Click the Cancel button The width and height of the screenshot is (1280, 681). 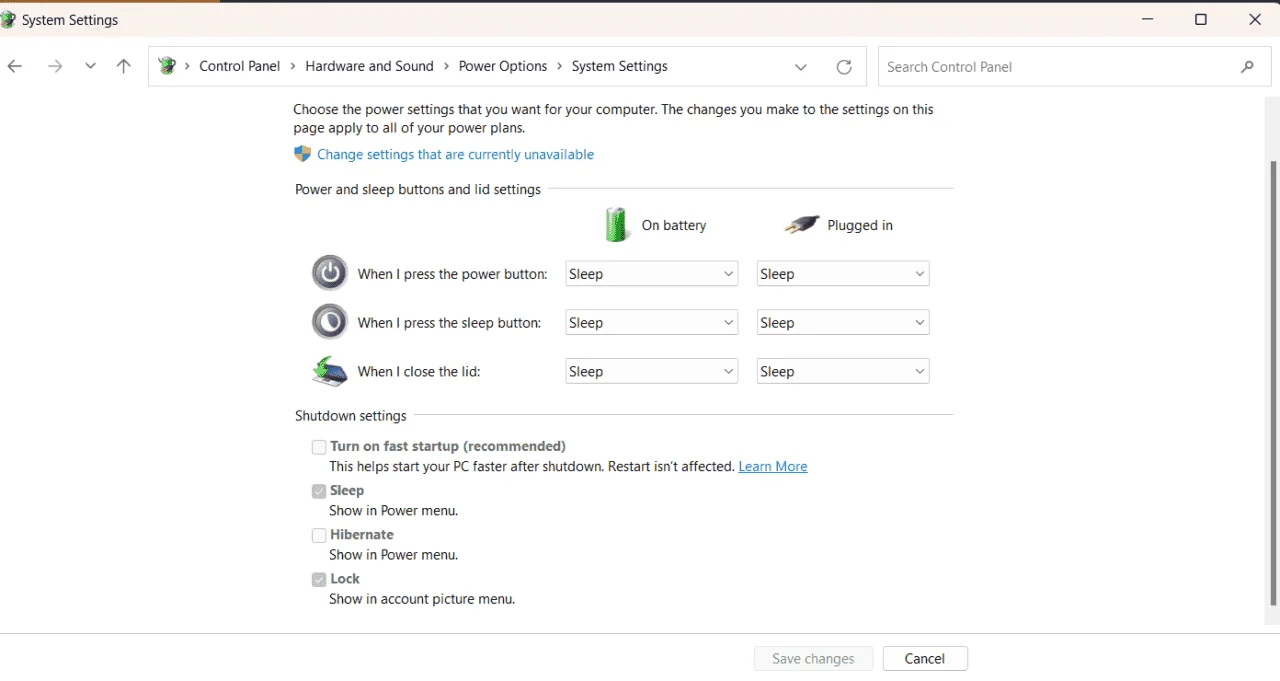pos(925,659)
